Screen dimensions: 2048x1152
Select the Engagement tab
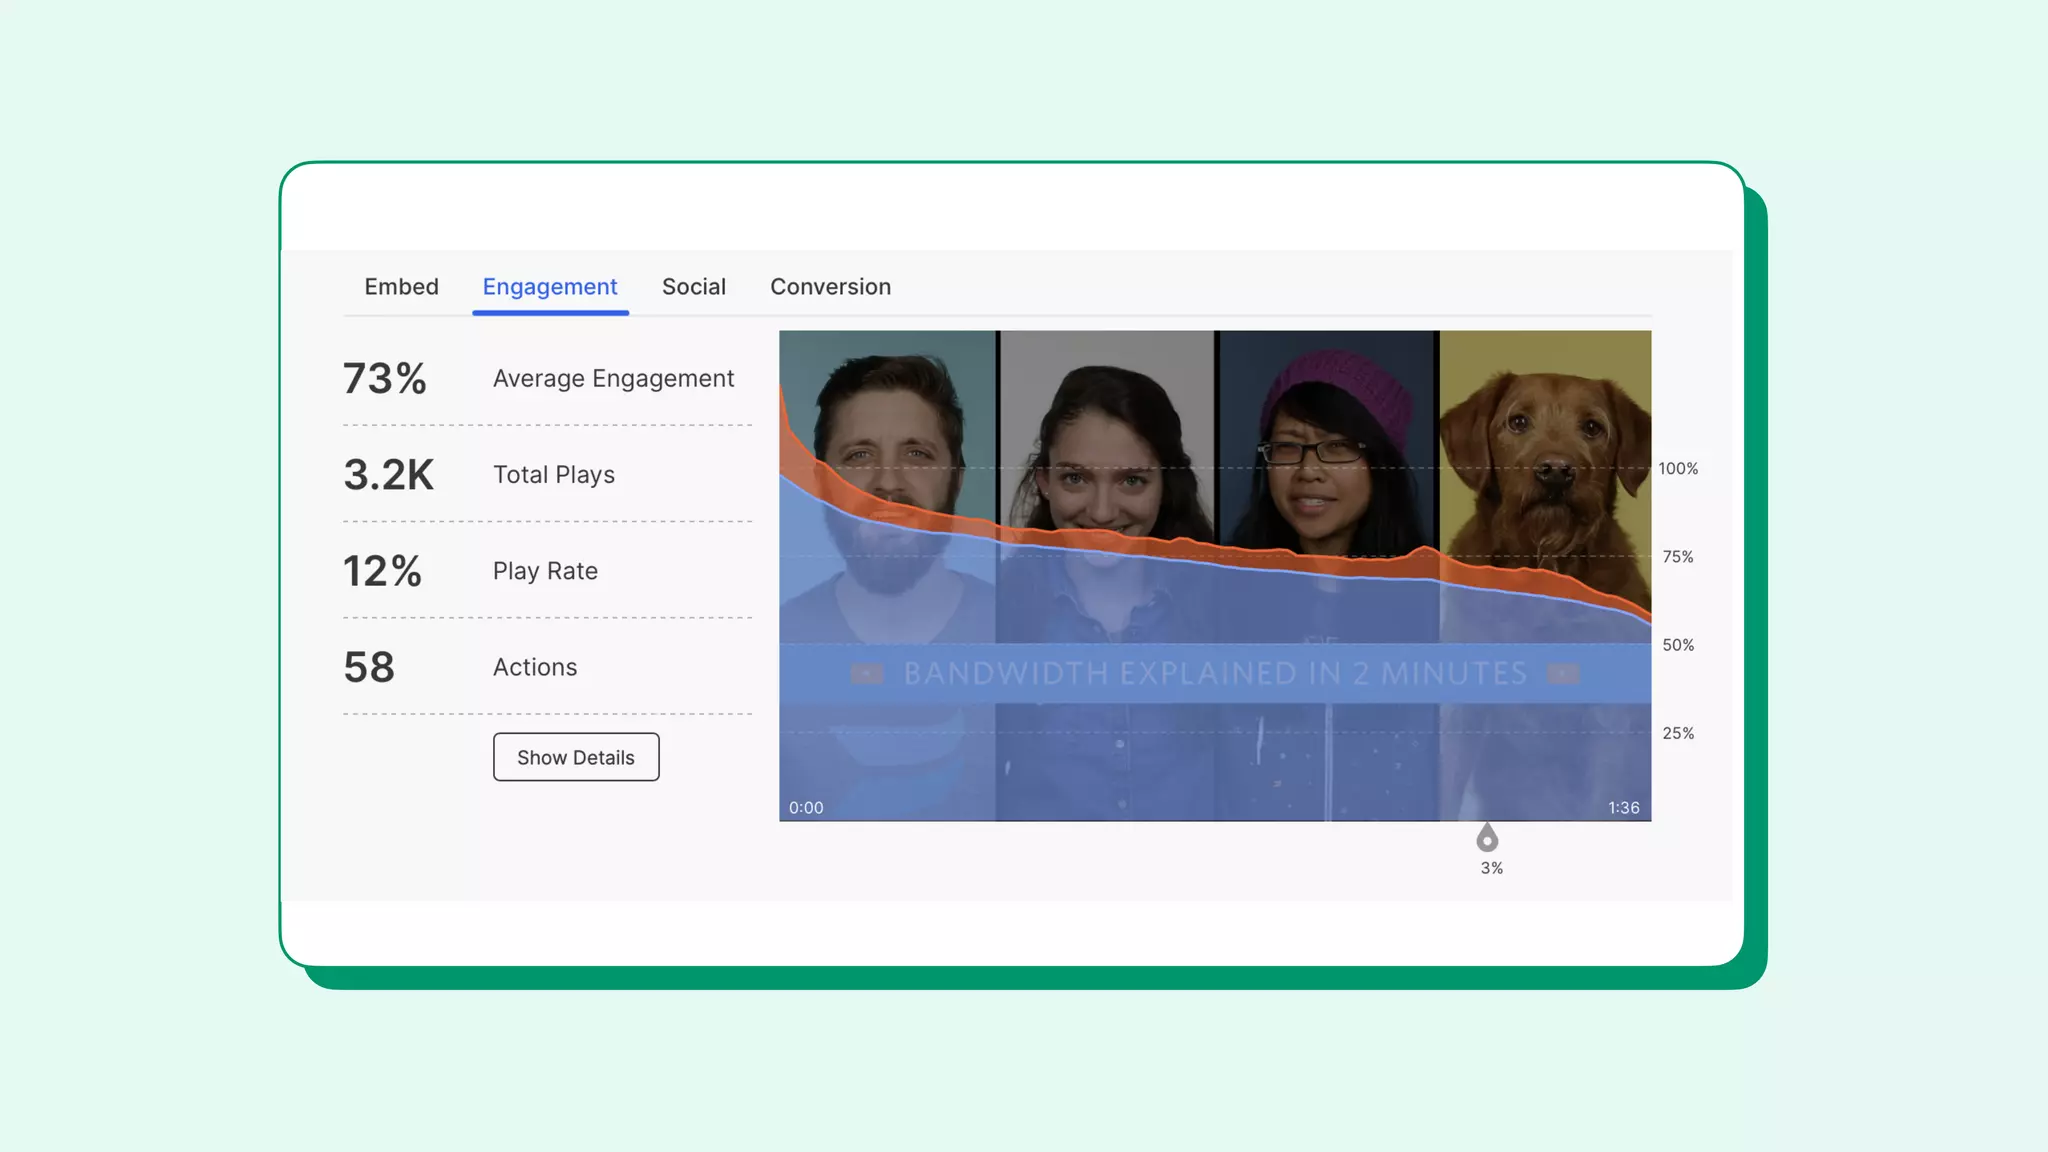point(550,287)
